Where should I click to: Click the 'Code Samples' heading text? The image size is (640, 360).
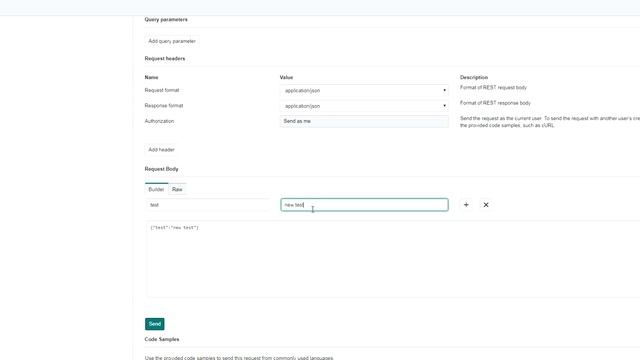[162, 340]
